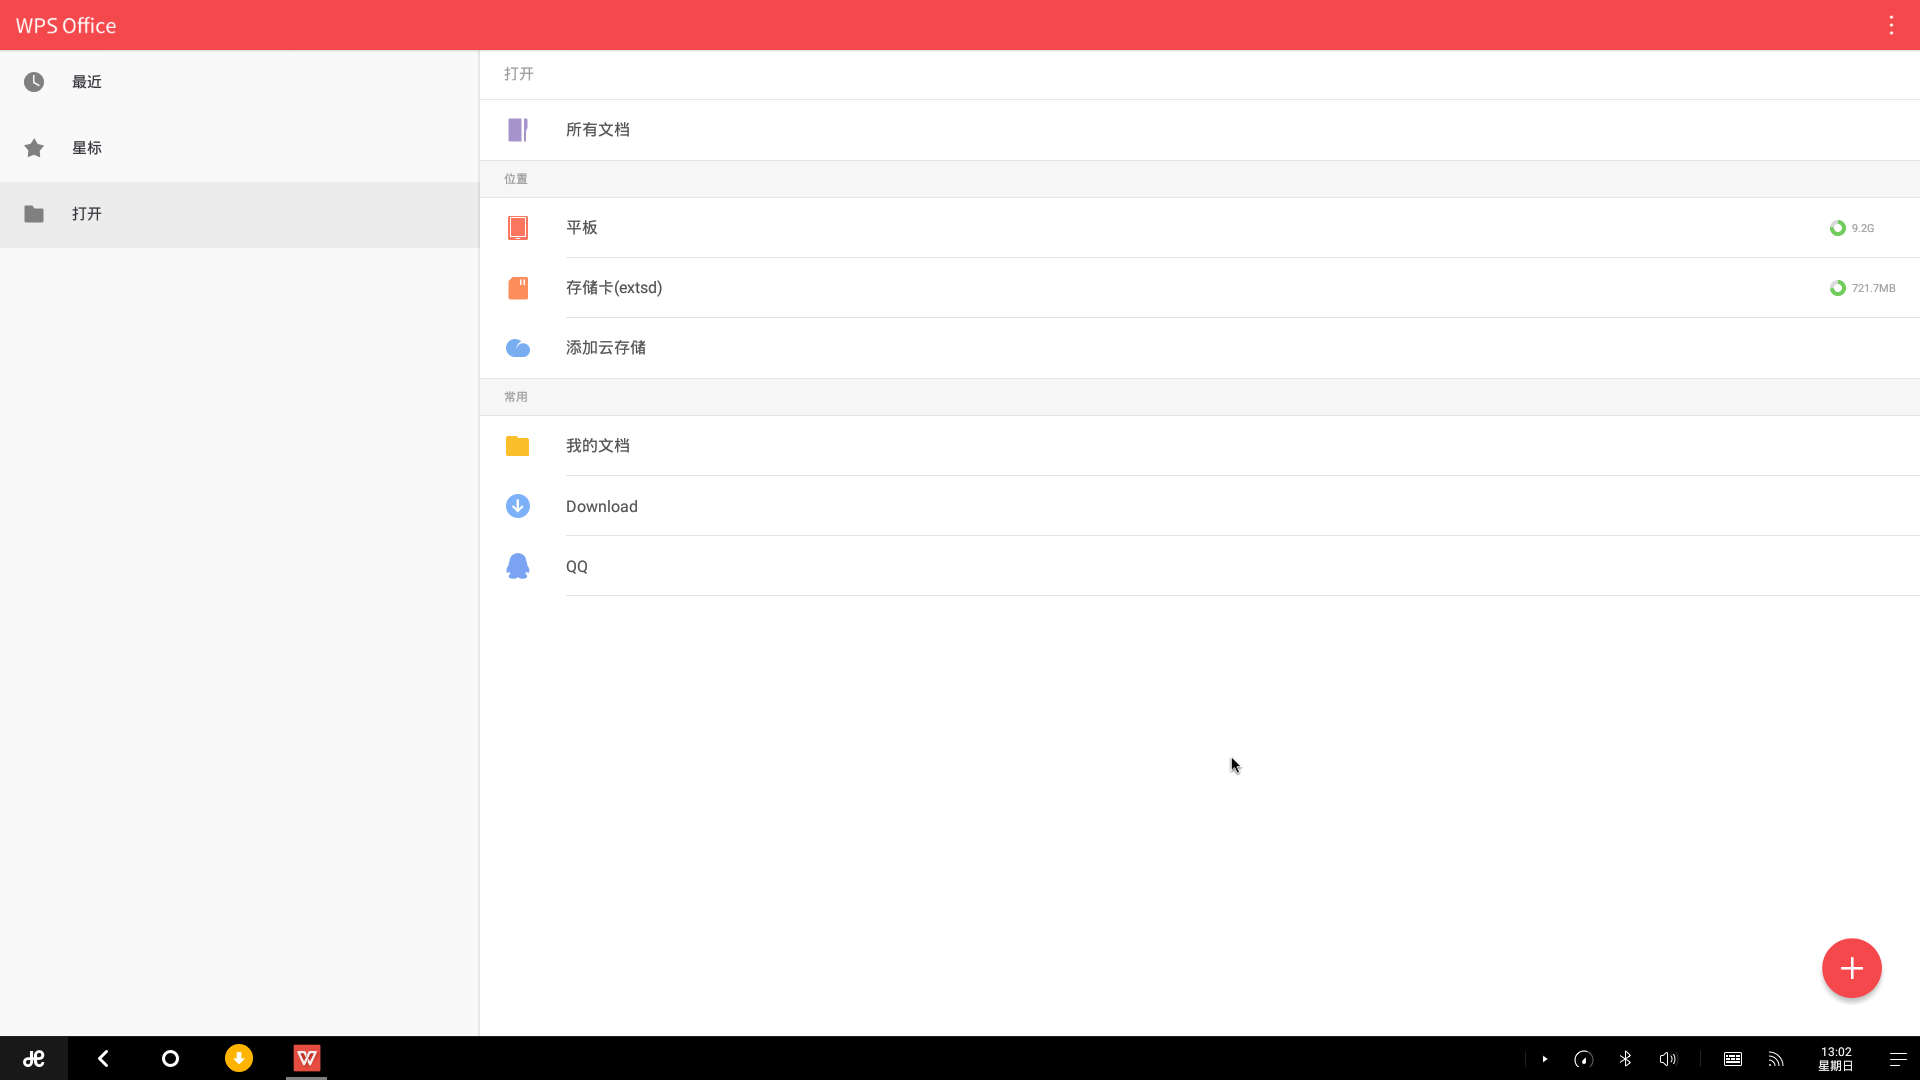Viewport: 1920px width, 1080px height.
Task: Open the Download folder entry
Action: (x=1199, y=506)
